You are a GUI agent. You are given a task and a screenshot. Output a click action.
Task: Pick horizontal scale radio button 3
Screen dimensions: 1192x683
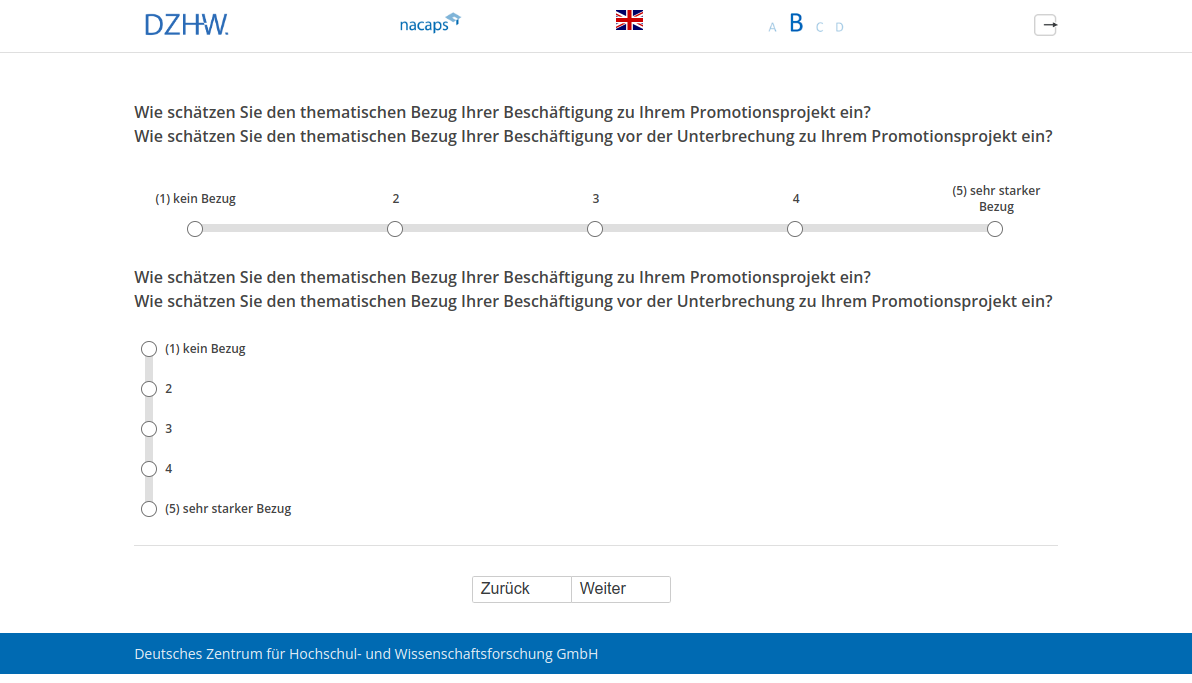coord(595,229)
